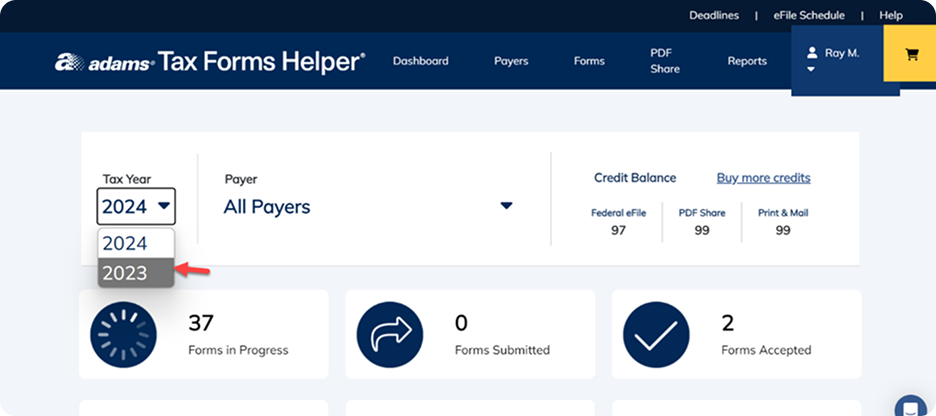
Task: Click the PDF Share credit value 99
Action: (x=701, y=230)
